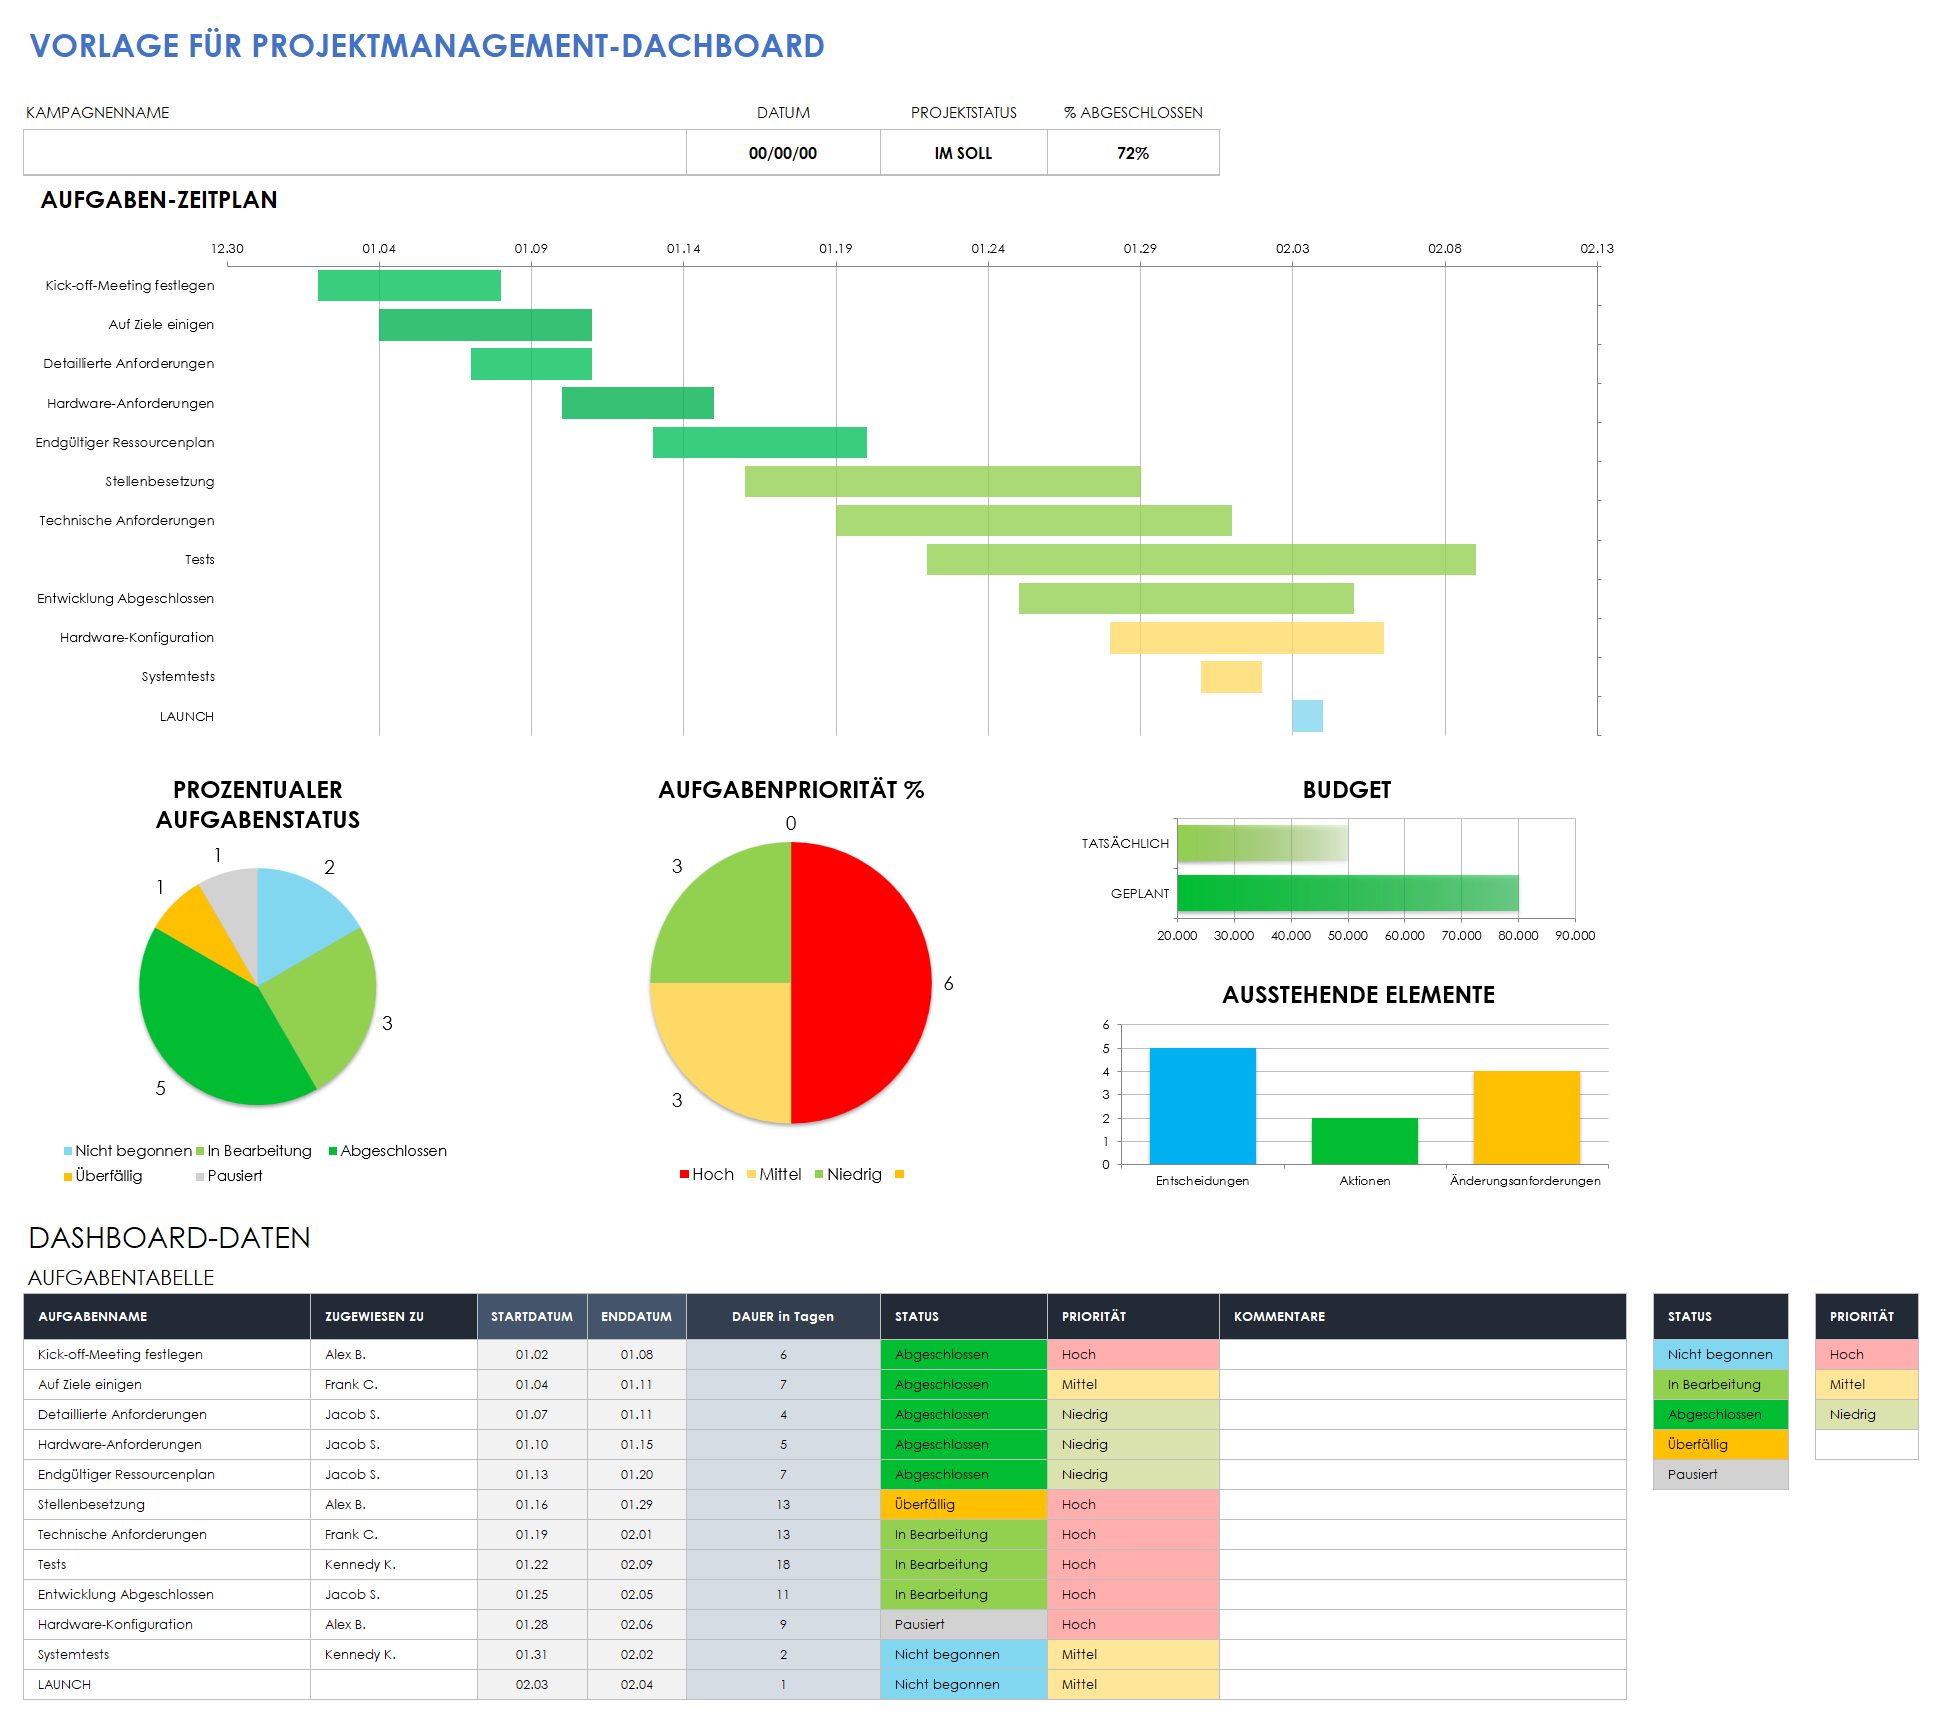
Task: Click Hoch in the PRIORITÄT key list
Action: (x=1866, y=1354)
